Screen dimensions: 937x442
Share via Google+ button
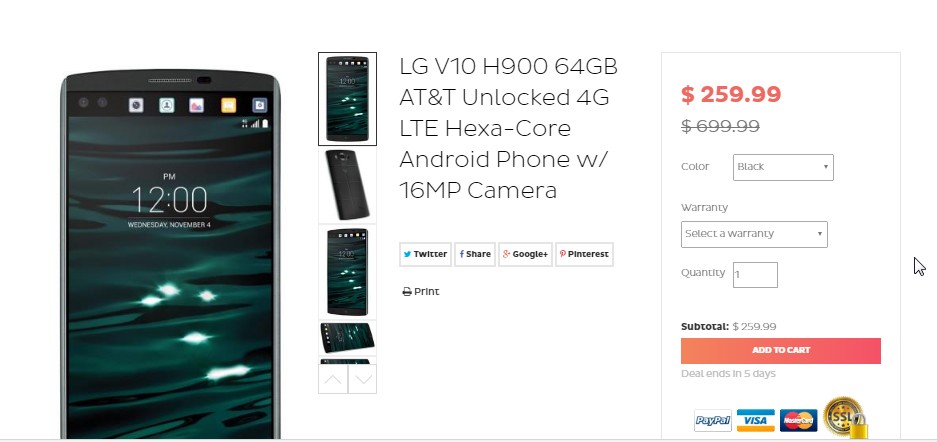click(x=525, y=254)
